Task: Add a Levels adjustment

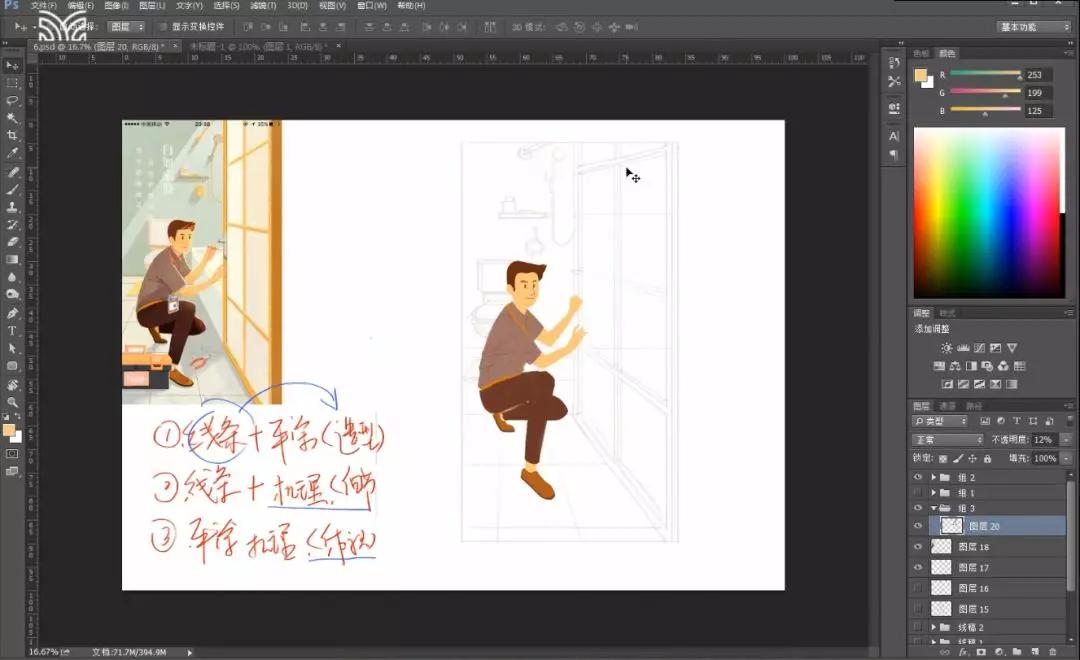Action: (x=963, y=348)
